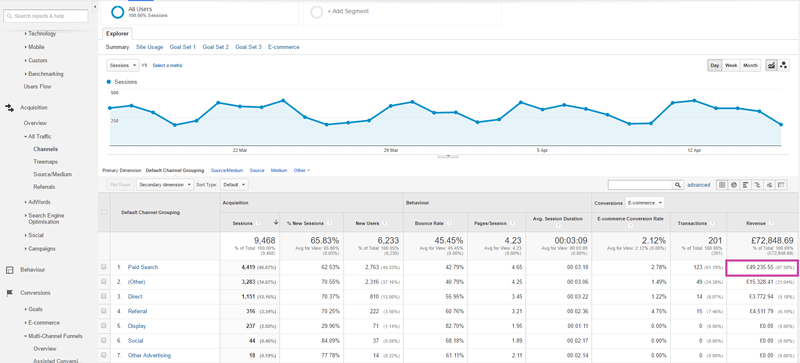Tick the Paid Search row checkbox
This screenshot has width=800, height=363.
click(104, 267)
